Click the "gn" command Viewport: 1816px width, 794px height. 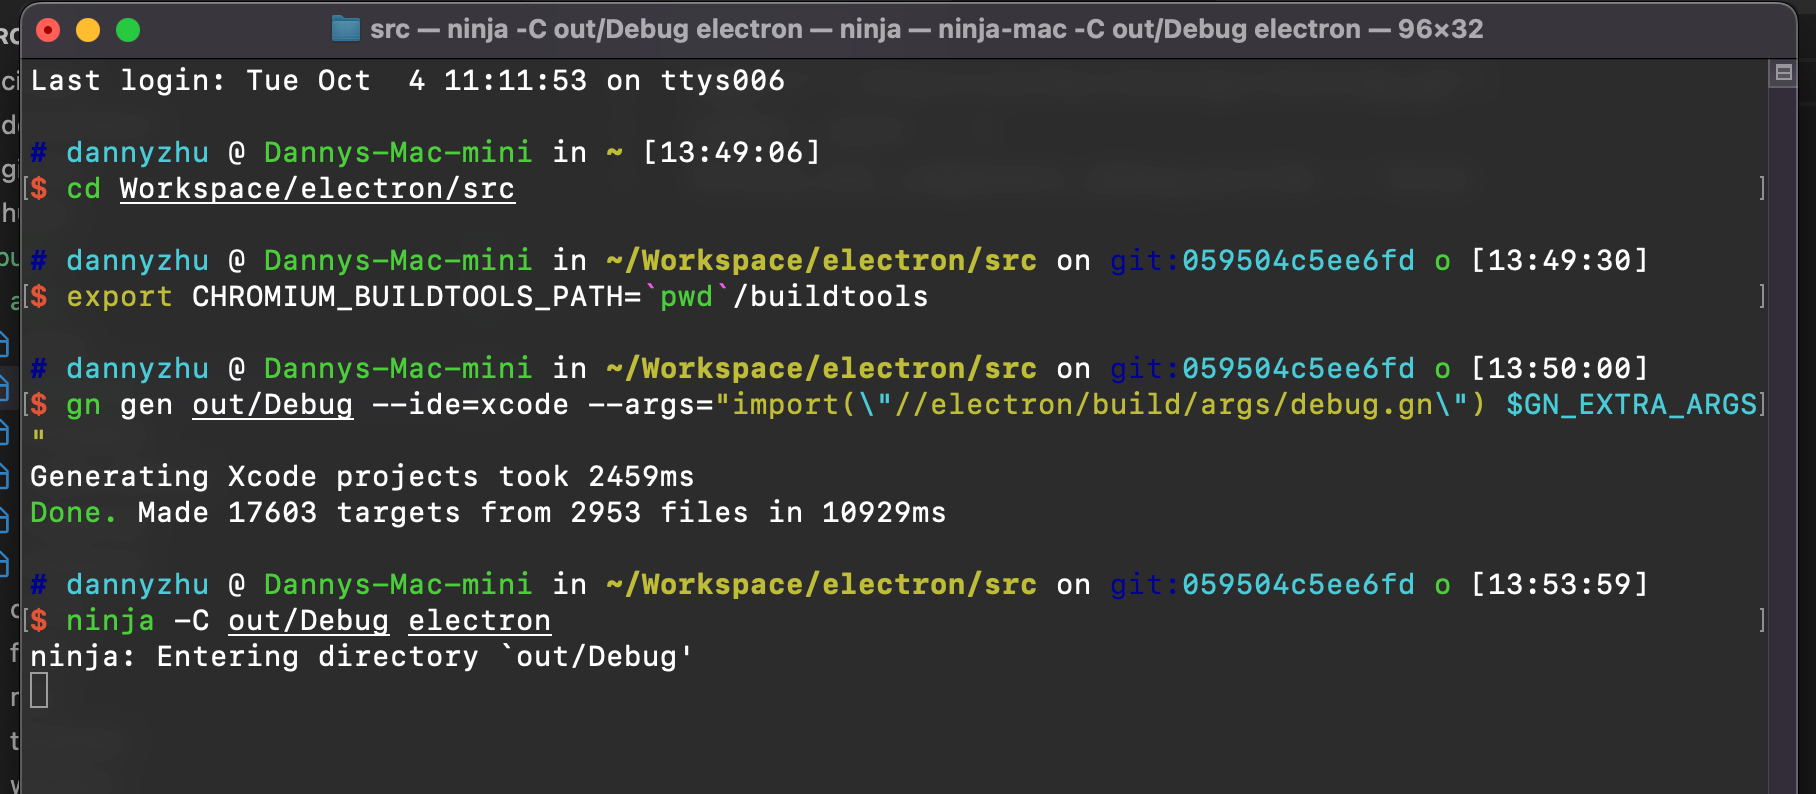pyautogui.click(x=84, y=405)
